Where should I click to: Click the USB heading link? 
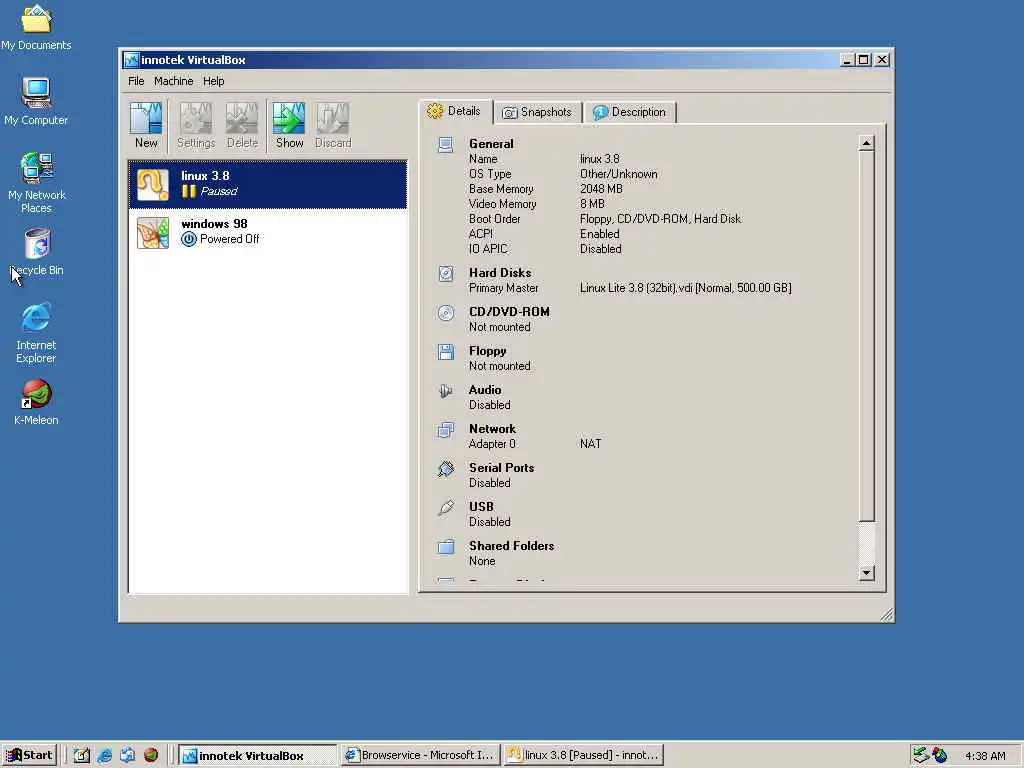pos(481,507)
